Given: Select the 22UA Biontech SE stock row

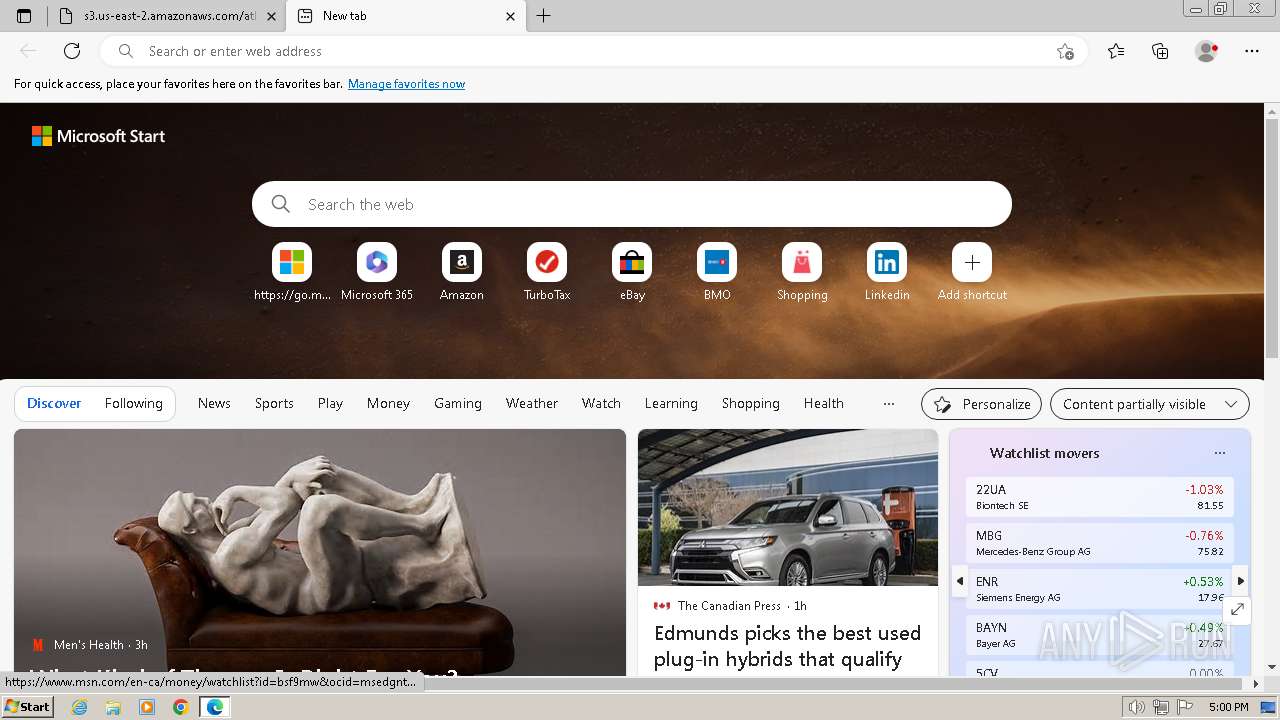Looking at the screenshot, I should pyautogui.click(x=1100, y=497).
